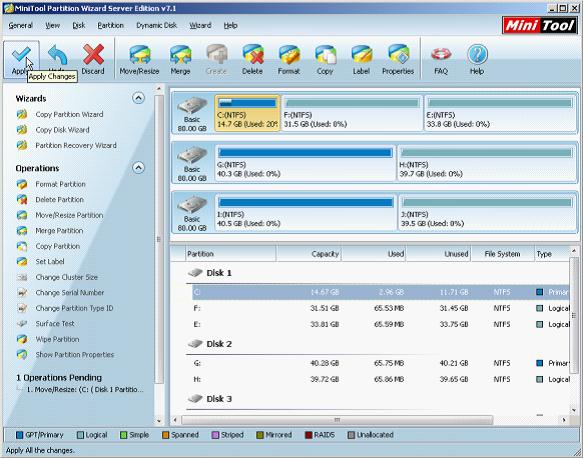Viewport: 583px width, 458px height.
Task: Launch Copy Partition Wizard
Action: (69, 114)
